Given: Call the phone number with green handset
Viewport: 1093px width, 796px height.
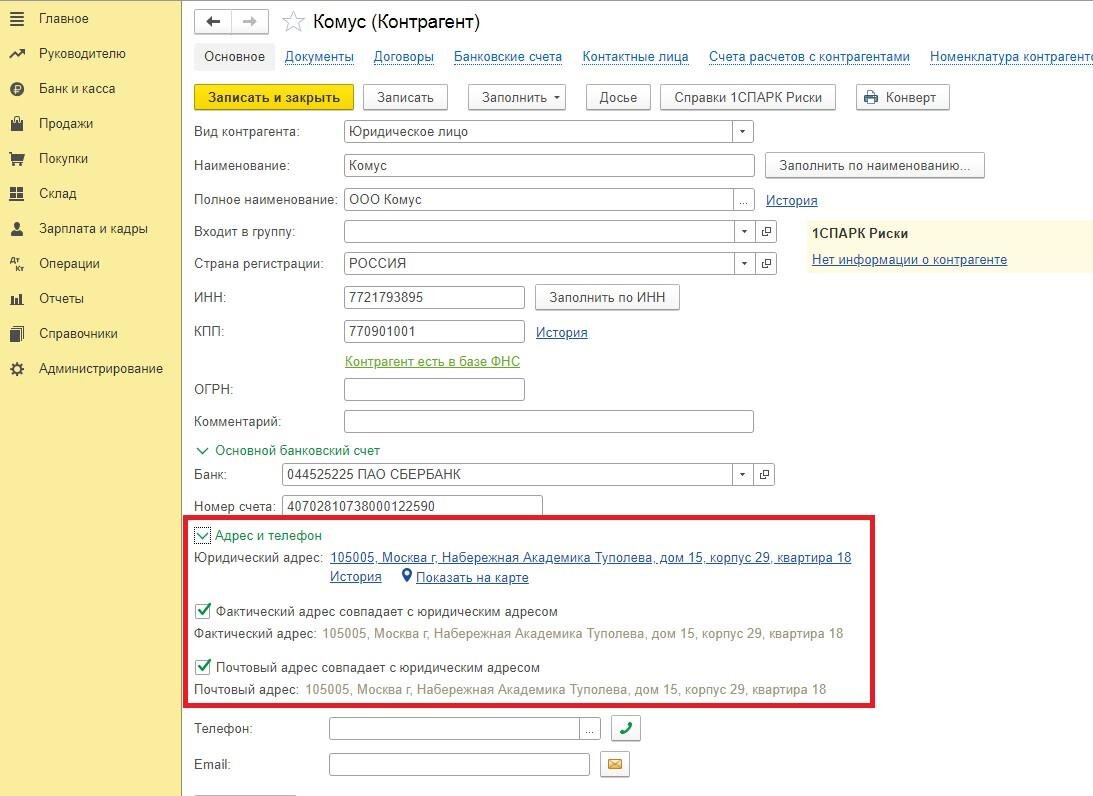Looking at the screenshot, I should pyautogui.click(x=625, y=728).
